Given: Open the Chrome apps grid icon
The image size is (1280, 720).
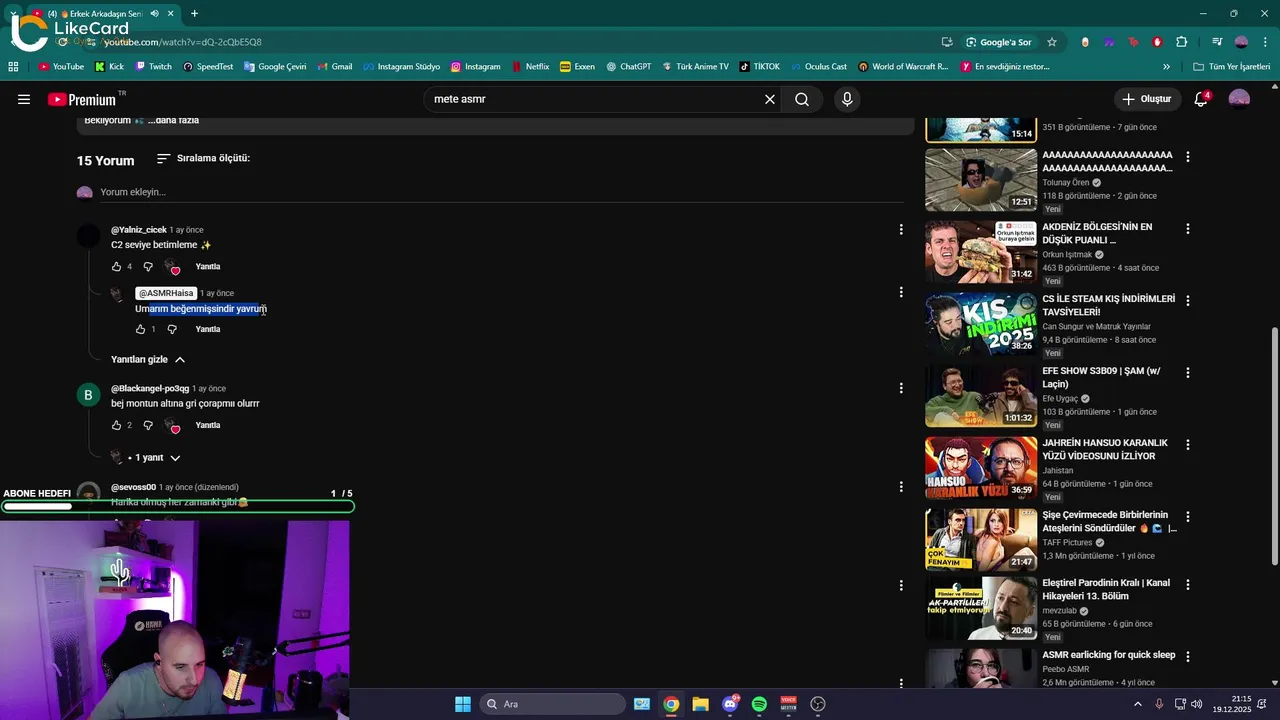Looking at the screenshot, I should click(x=13, y=67).
